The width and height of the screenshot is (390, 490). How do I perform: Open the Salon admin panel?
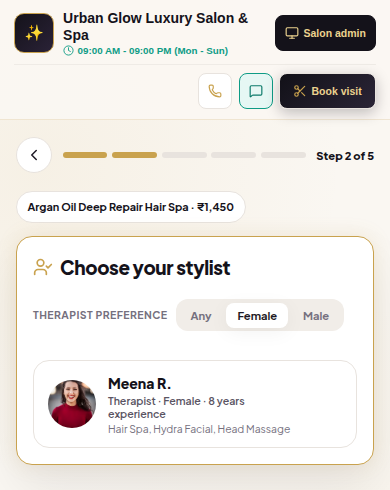click(x=325, y=33)
